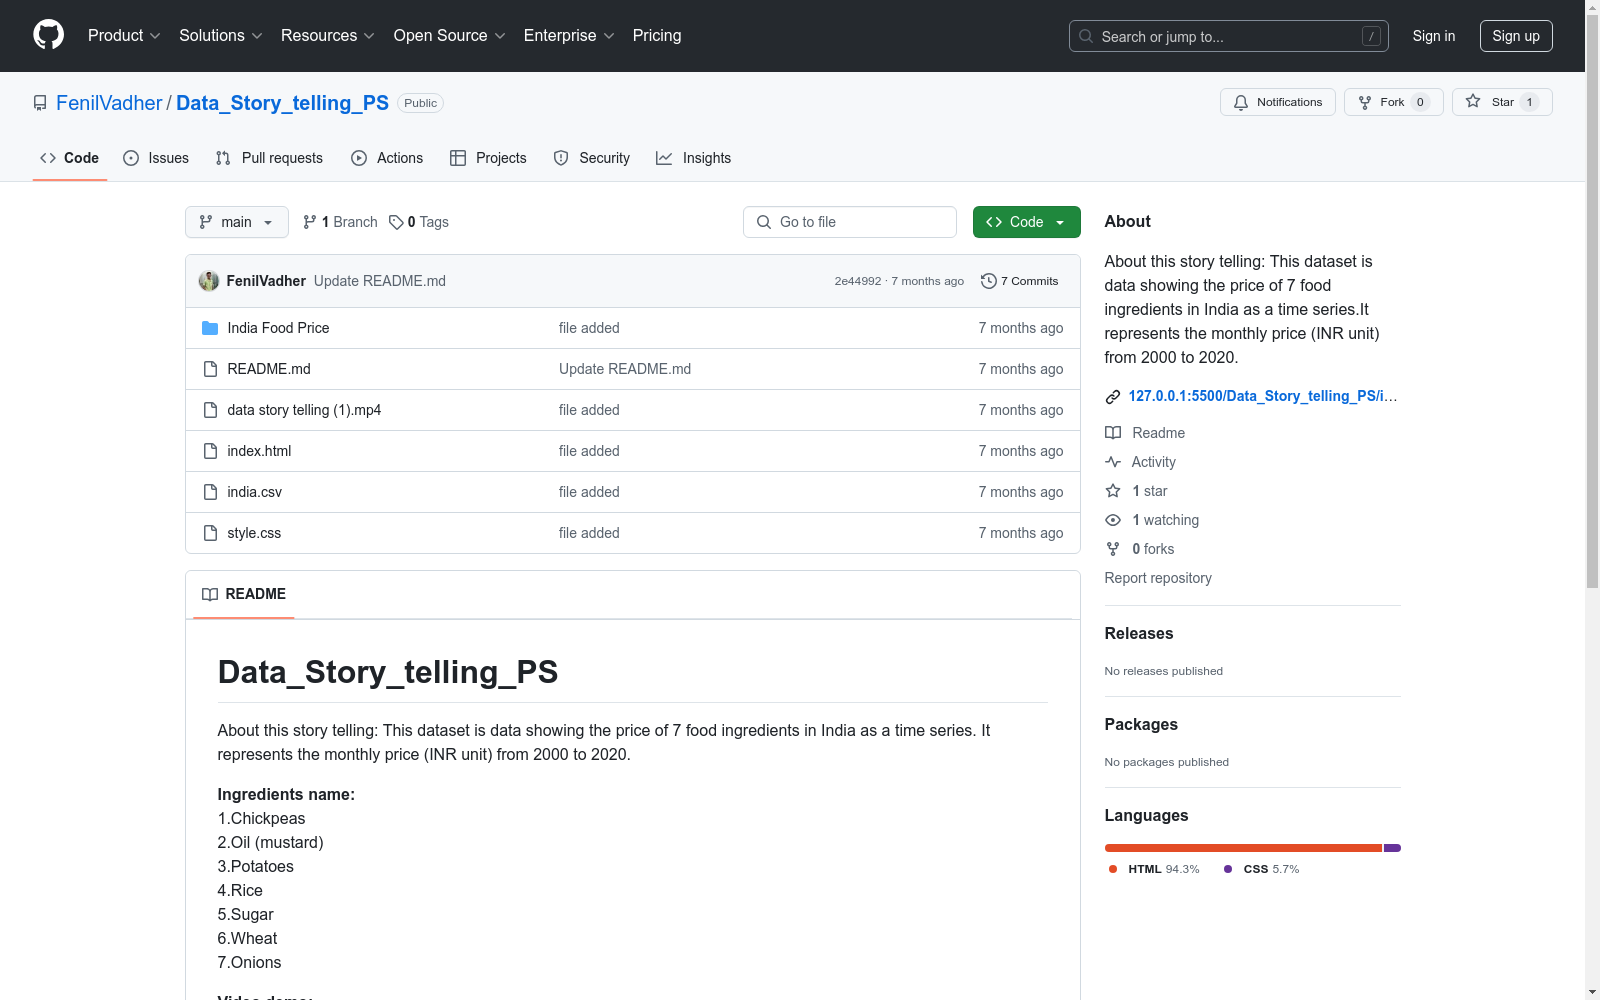Click the orange HTML segment of language bar
This screenshot has height=1000, width=1600.
[x=1243, y=848]
